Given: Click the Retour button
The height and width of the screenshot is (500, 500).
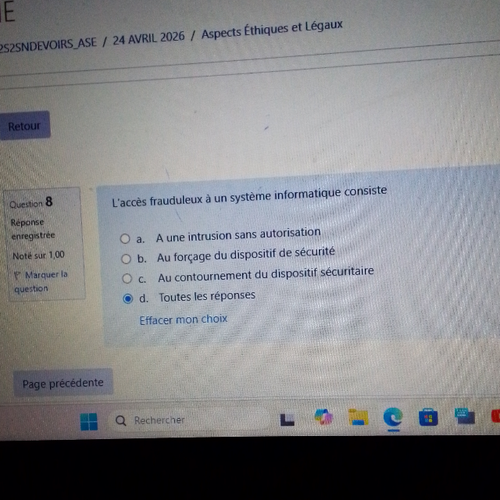Looking at the screenshot, I should tap(24, 125).
